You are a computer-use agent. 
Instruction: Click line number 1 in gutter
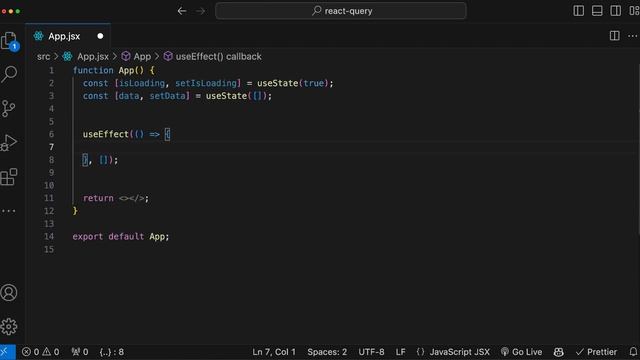pyautogui.click(x=51, y=71)
